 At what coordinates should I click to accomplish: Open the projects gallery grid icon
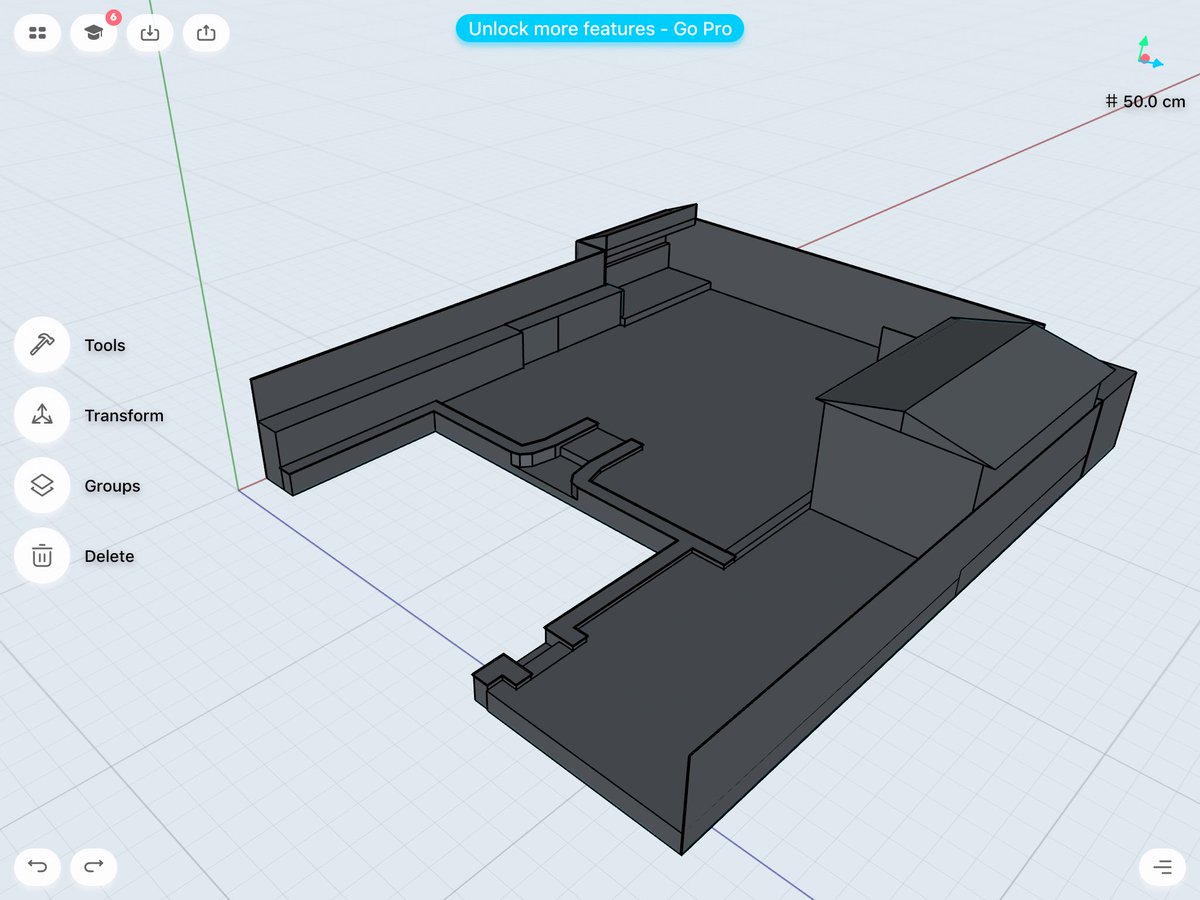[38, 33]
